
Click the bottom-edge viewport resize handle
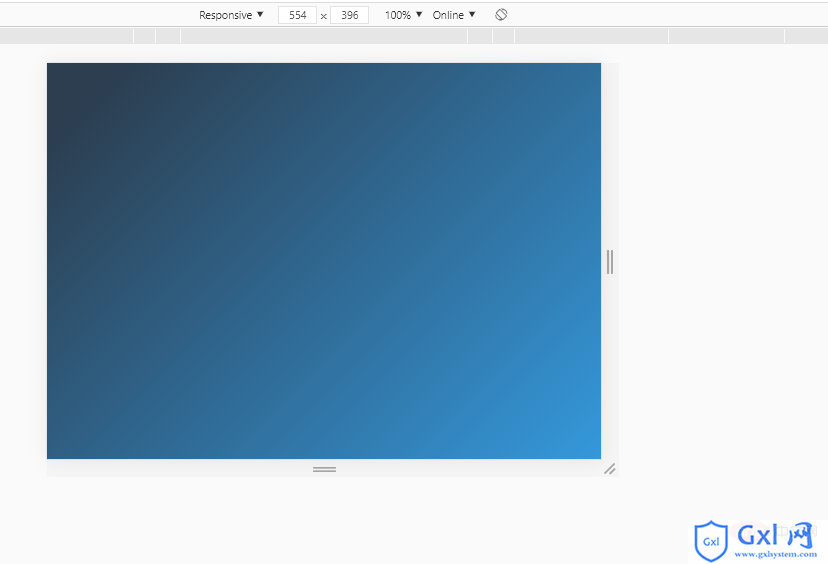tap(324, 469)
